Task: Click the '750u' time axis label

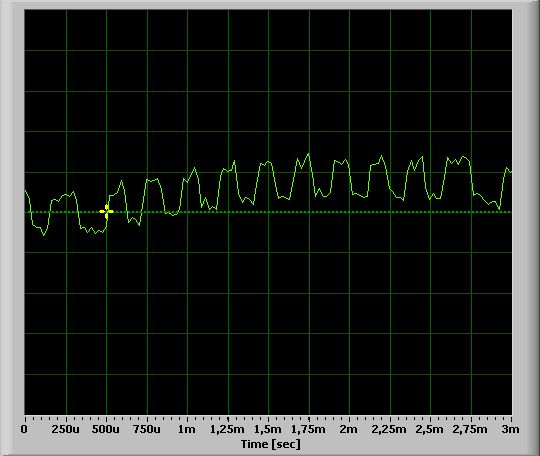Action: coord(146,429)
